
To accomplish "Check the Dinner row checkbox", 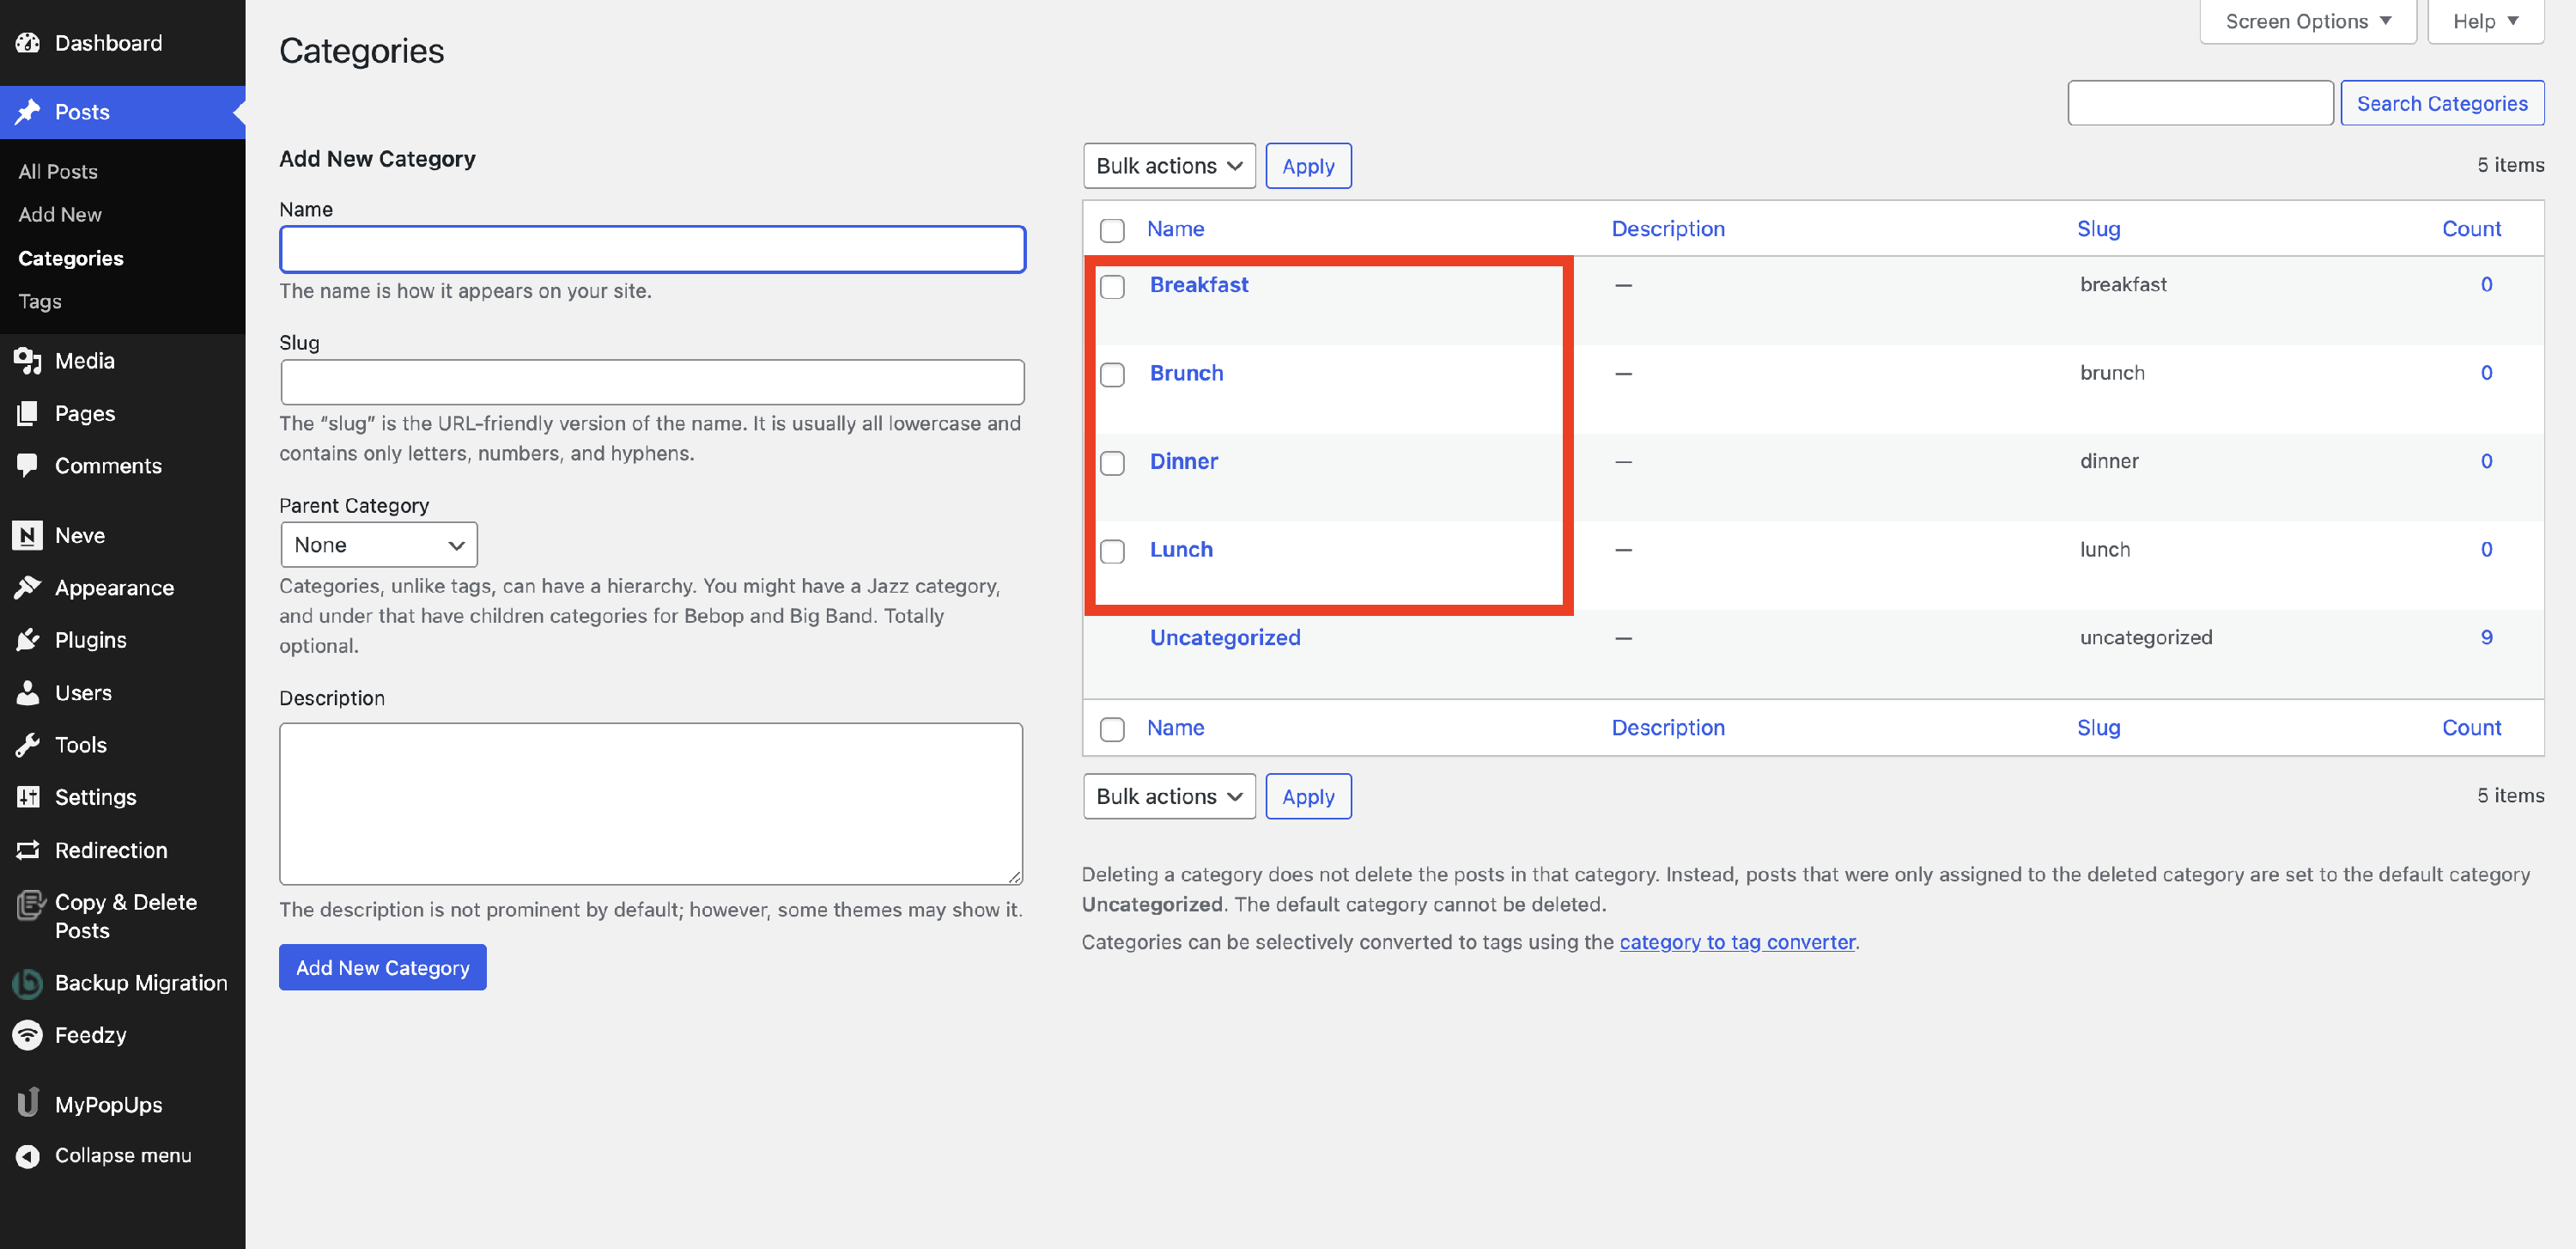I will pos(1112,463).
